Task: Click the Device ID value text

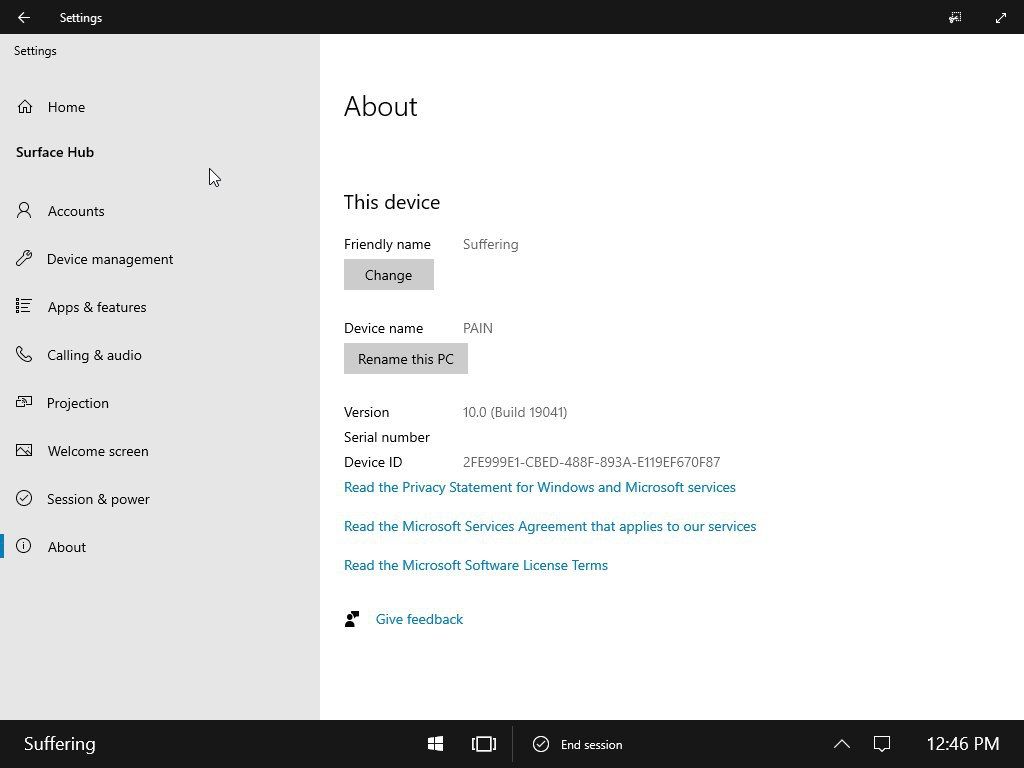Action: [592, 462]
